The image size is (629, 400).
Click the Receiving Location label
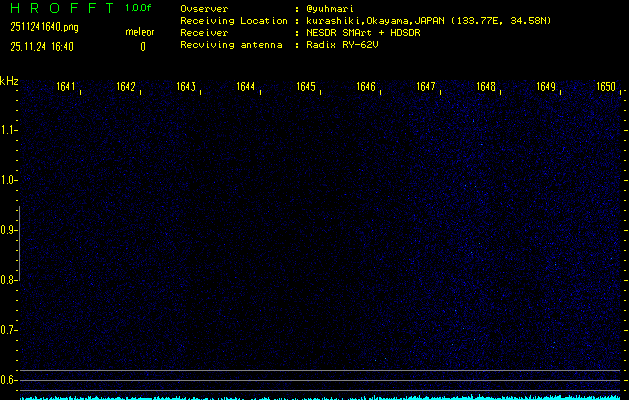tap(234, 21)
